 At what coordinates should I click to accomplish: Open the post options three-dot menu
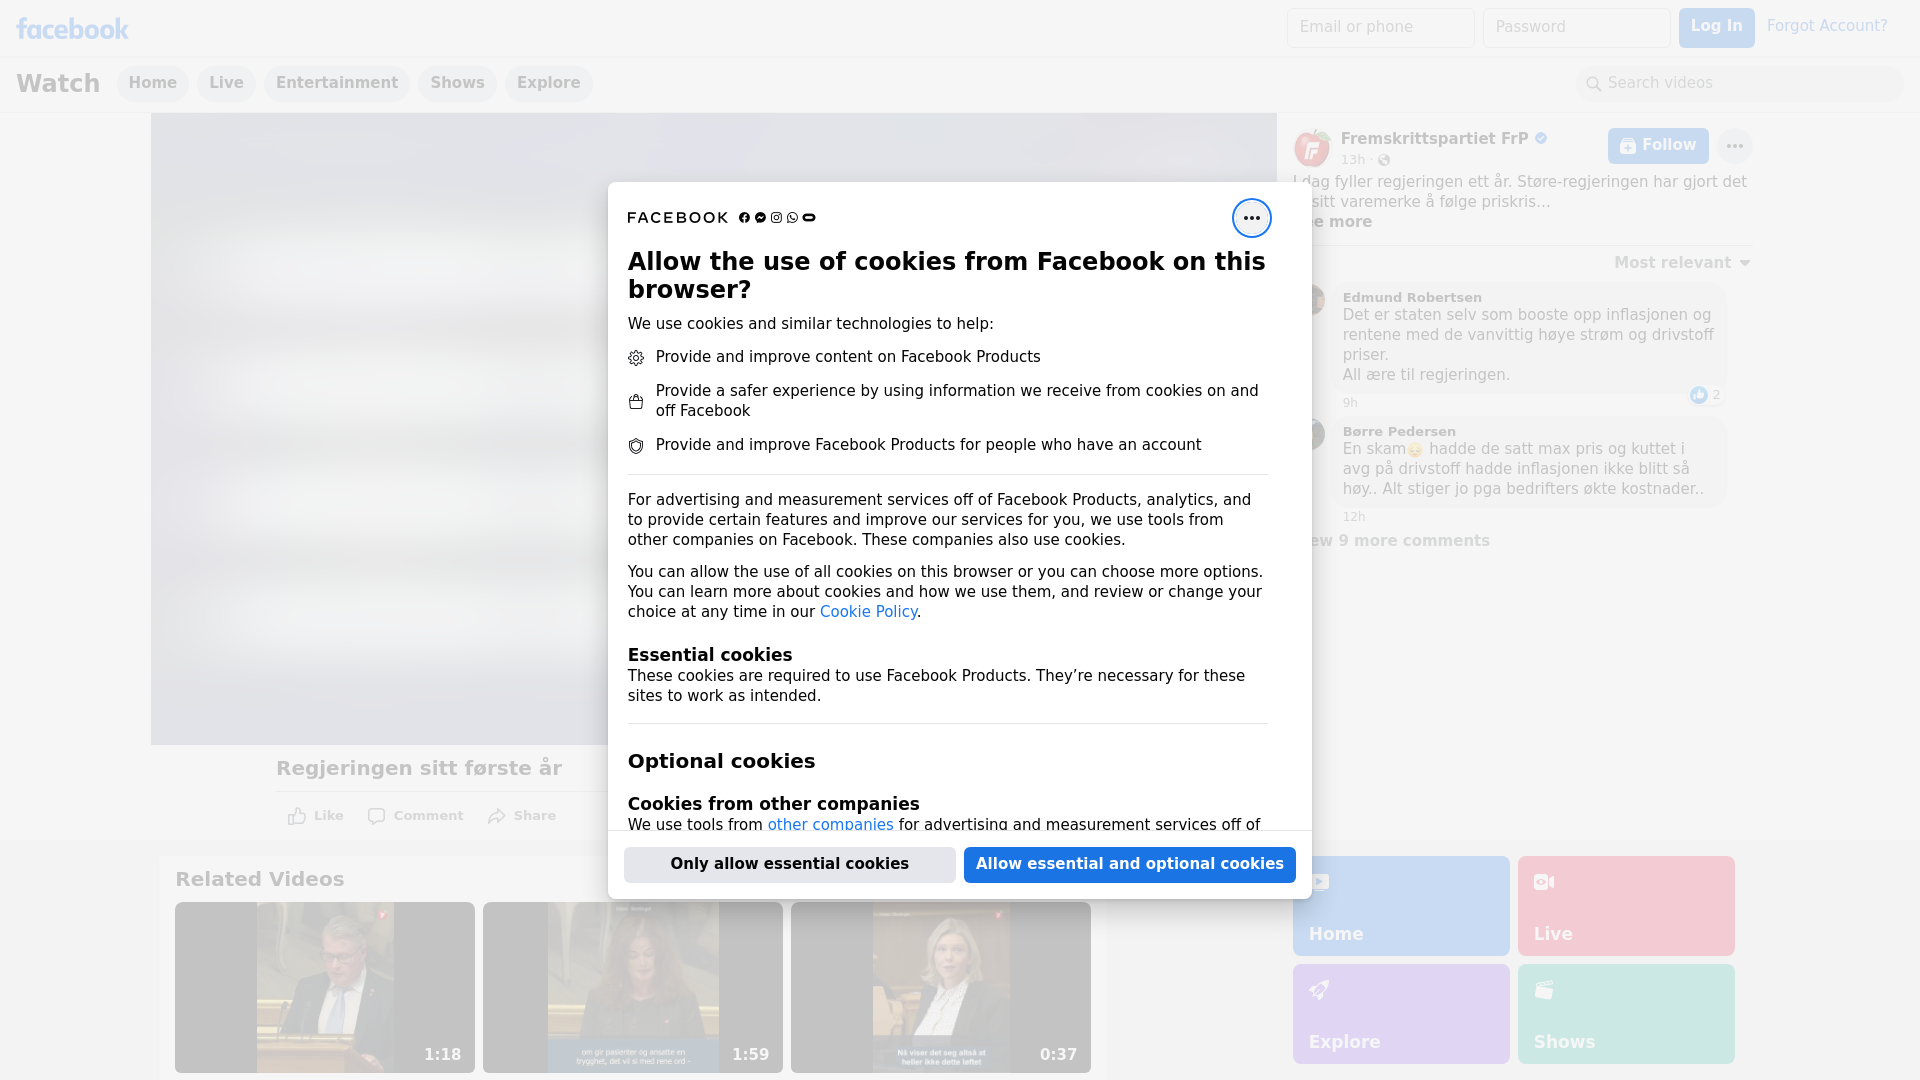point(1734,146)
